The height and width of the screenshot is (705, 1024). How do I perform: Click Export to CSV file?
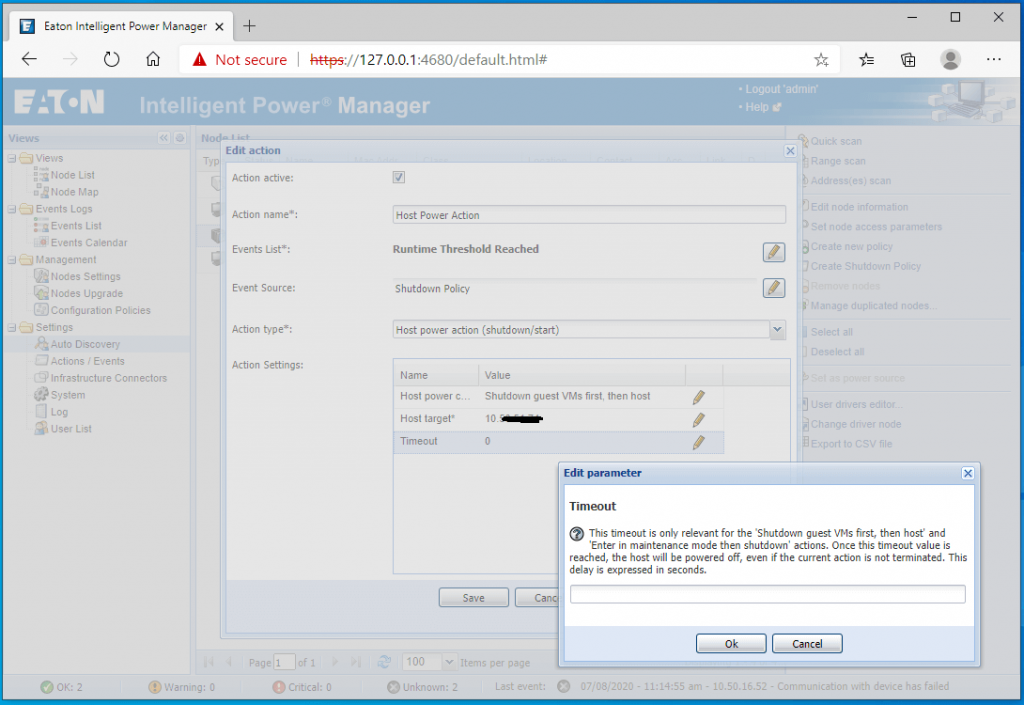point(851,444)
